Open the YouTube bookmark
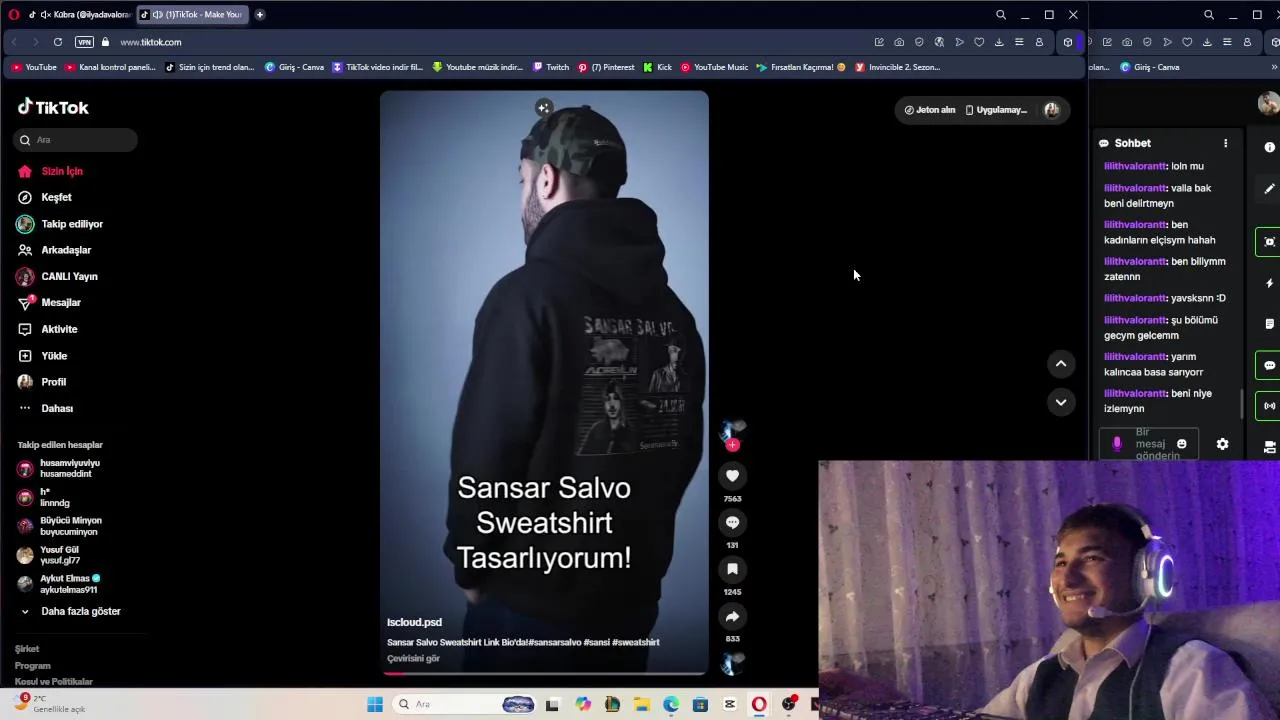The image size is (1280, 720). pyautogui.click(x=34, y=67)
